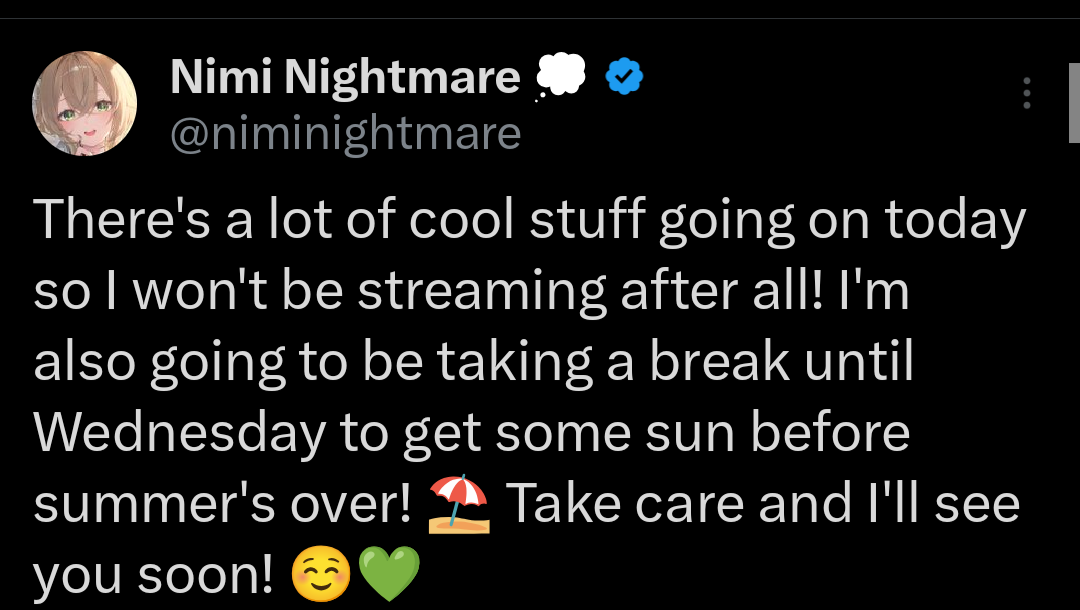Click the text "summer's over!"
1080x610 pixels.
[x=223, y=504]
